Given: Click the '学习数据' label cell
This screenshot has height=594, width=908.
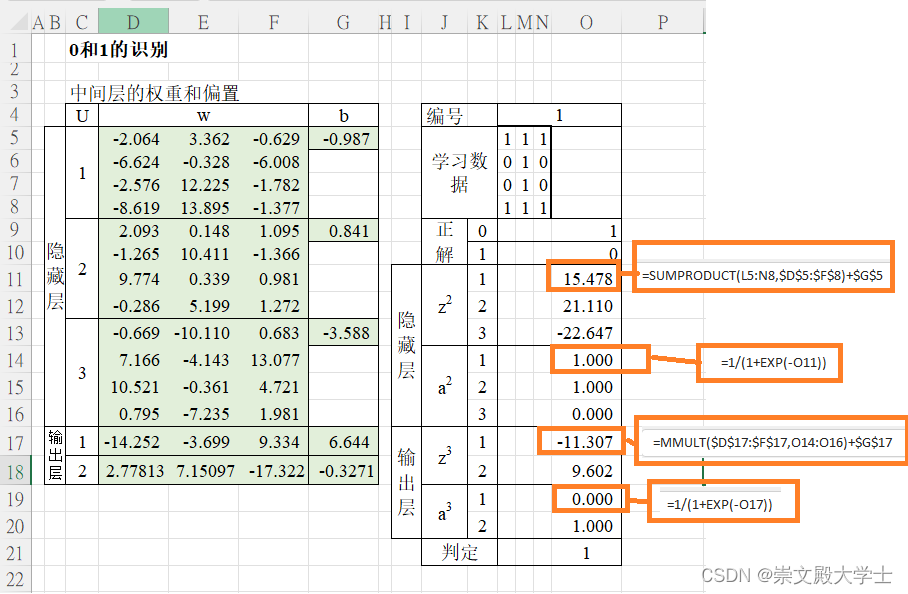Looking at the screenshot, I should click(459, 173).
